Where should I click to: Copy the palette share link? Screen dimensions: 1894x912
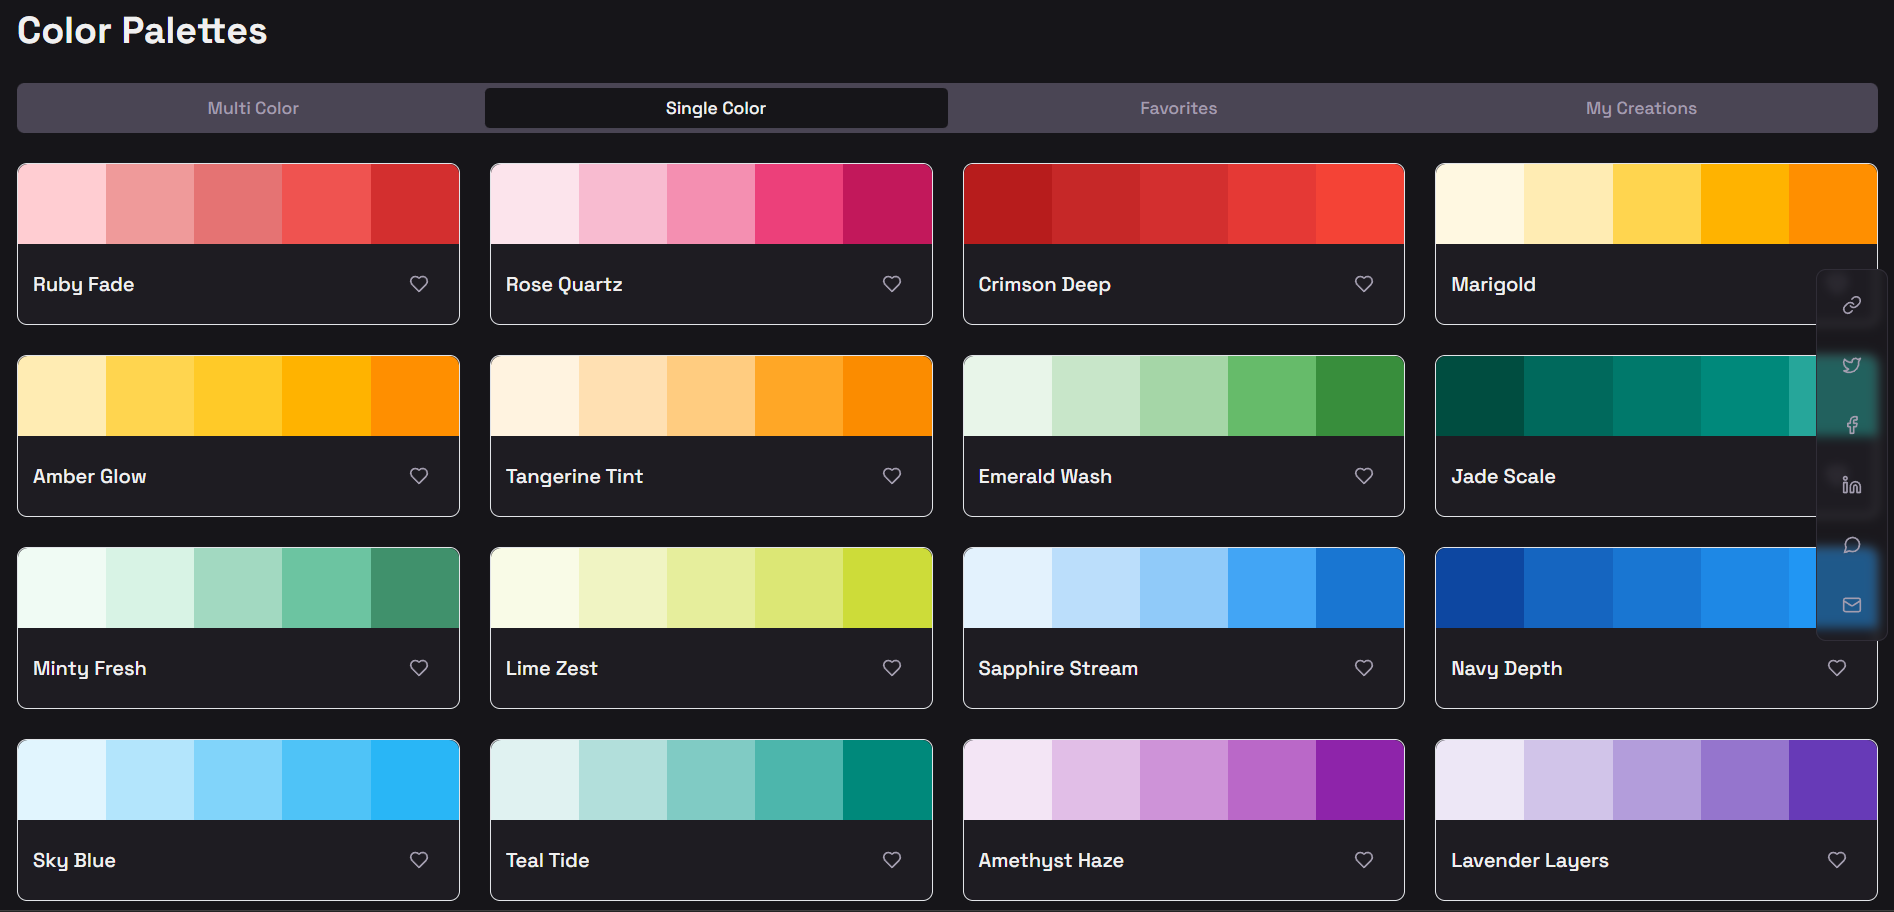pos(1850,303)
